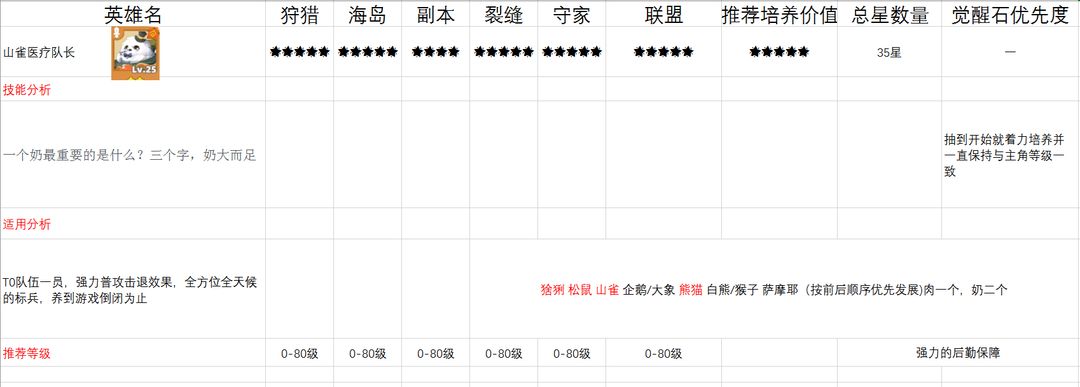Click the 35星 total stars cell

pyautogui.click(x=889, y=53)
